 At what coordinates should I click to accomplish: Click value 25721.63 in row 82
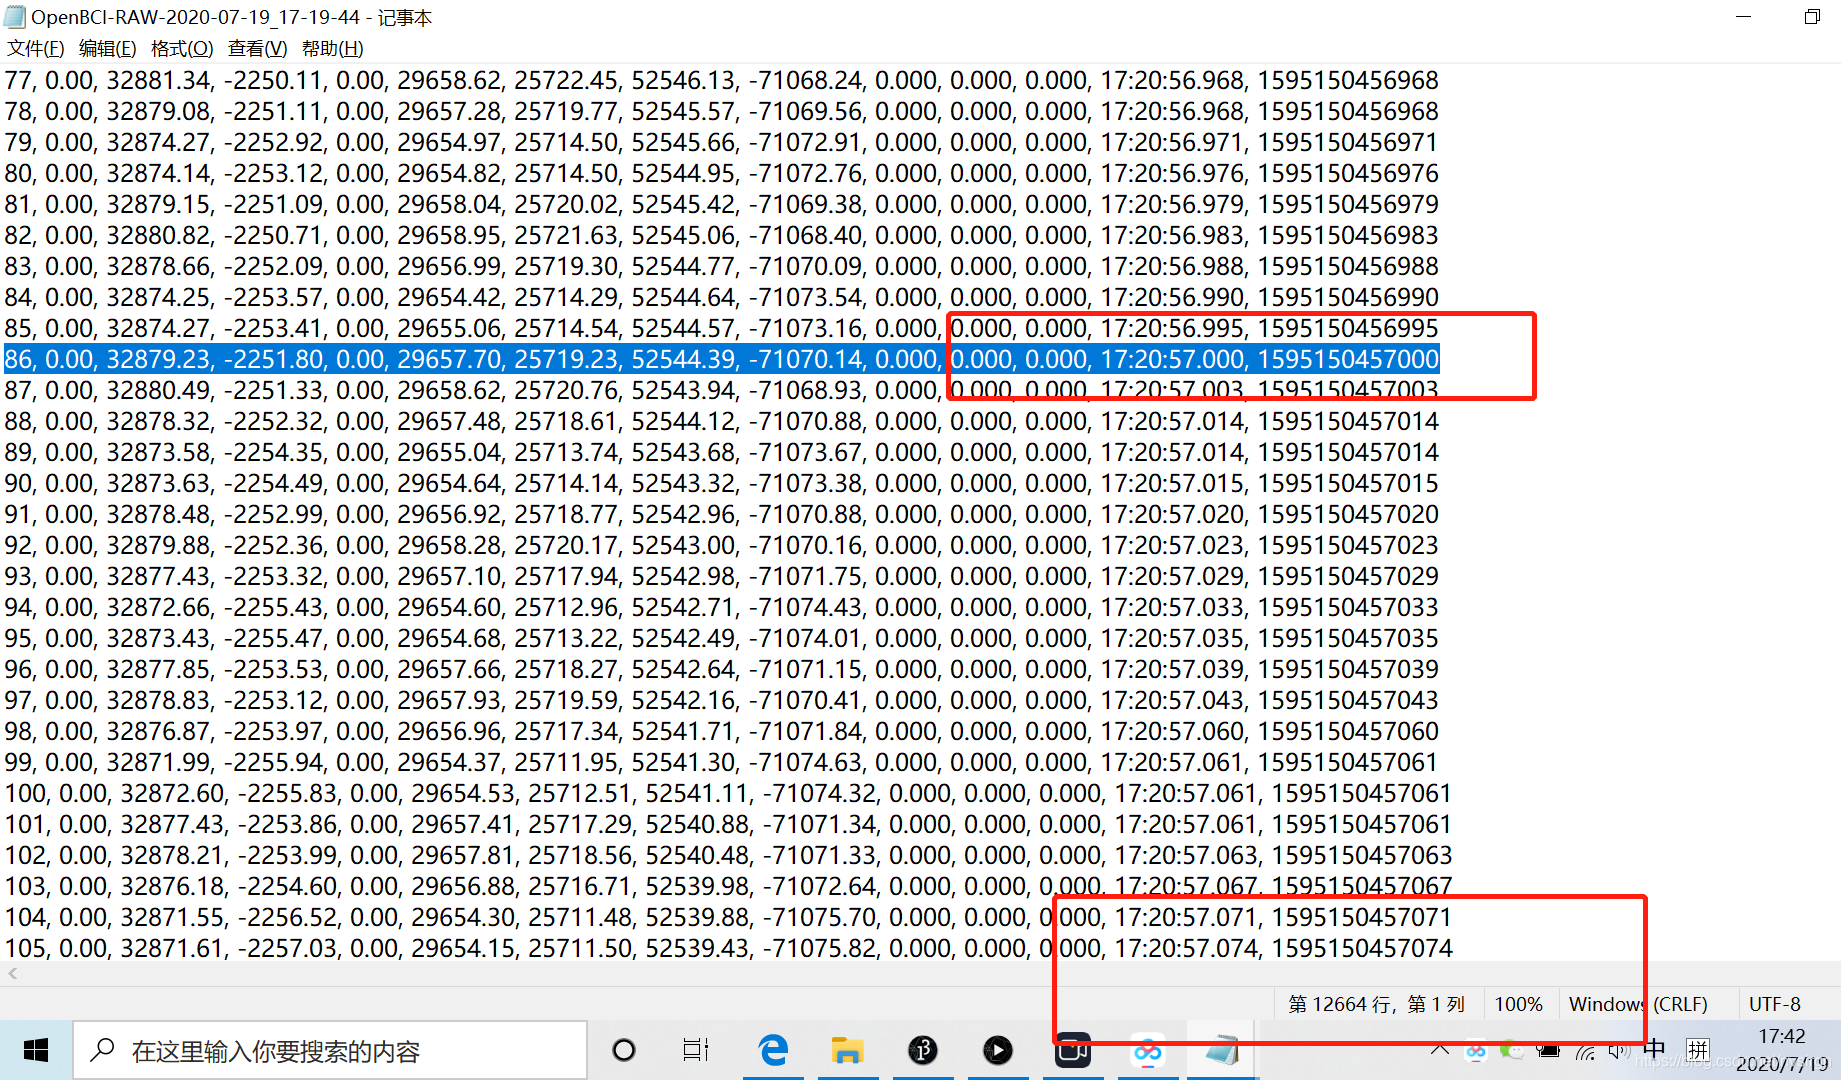pyautogui.click(x=566, y=235)
